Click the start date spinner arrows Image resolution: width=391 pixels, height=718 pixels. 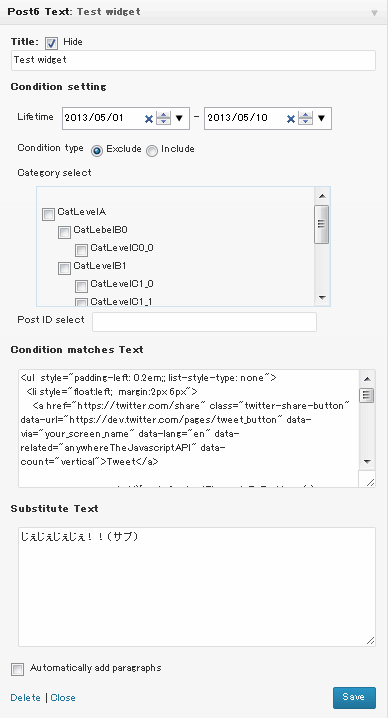[163, 119]
